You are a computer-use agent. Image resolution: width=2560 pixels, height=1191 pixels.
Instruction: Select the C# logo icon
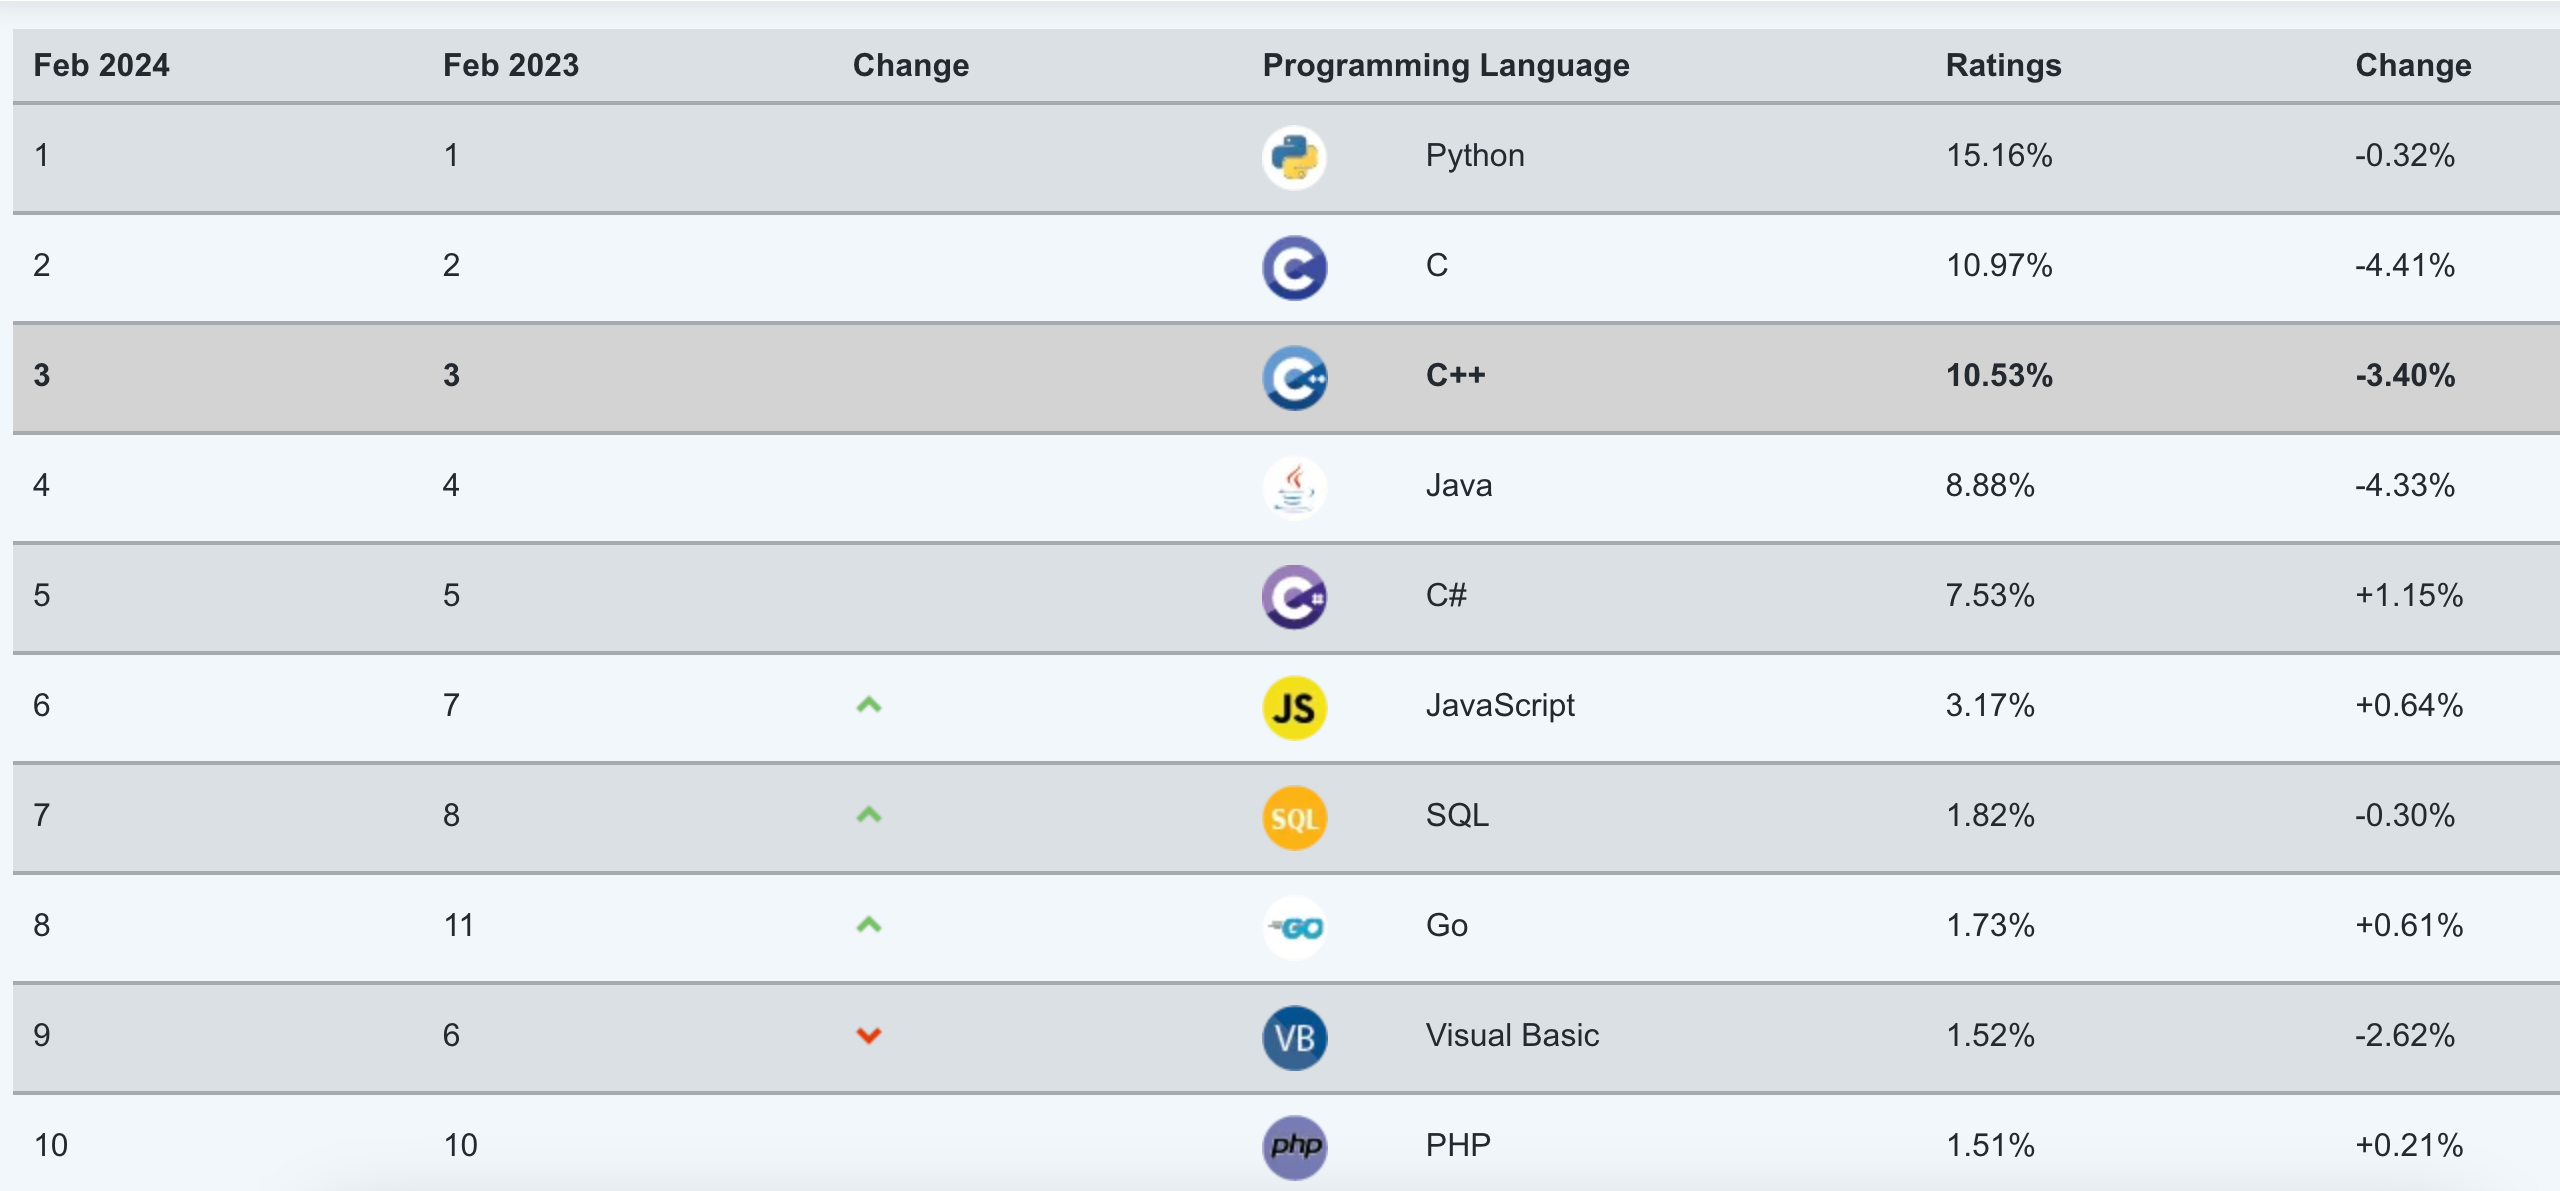click(1294, 596)
